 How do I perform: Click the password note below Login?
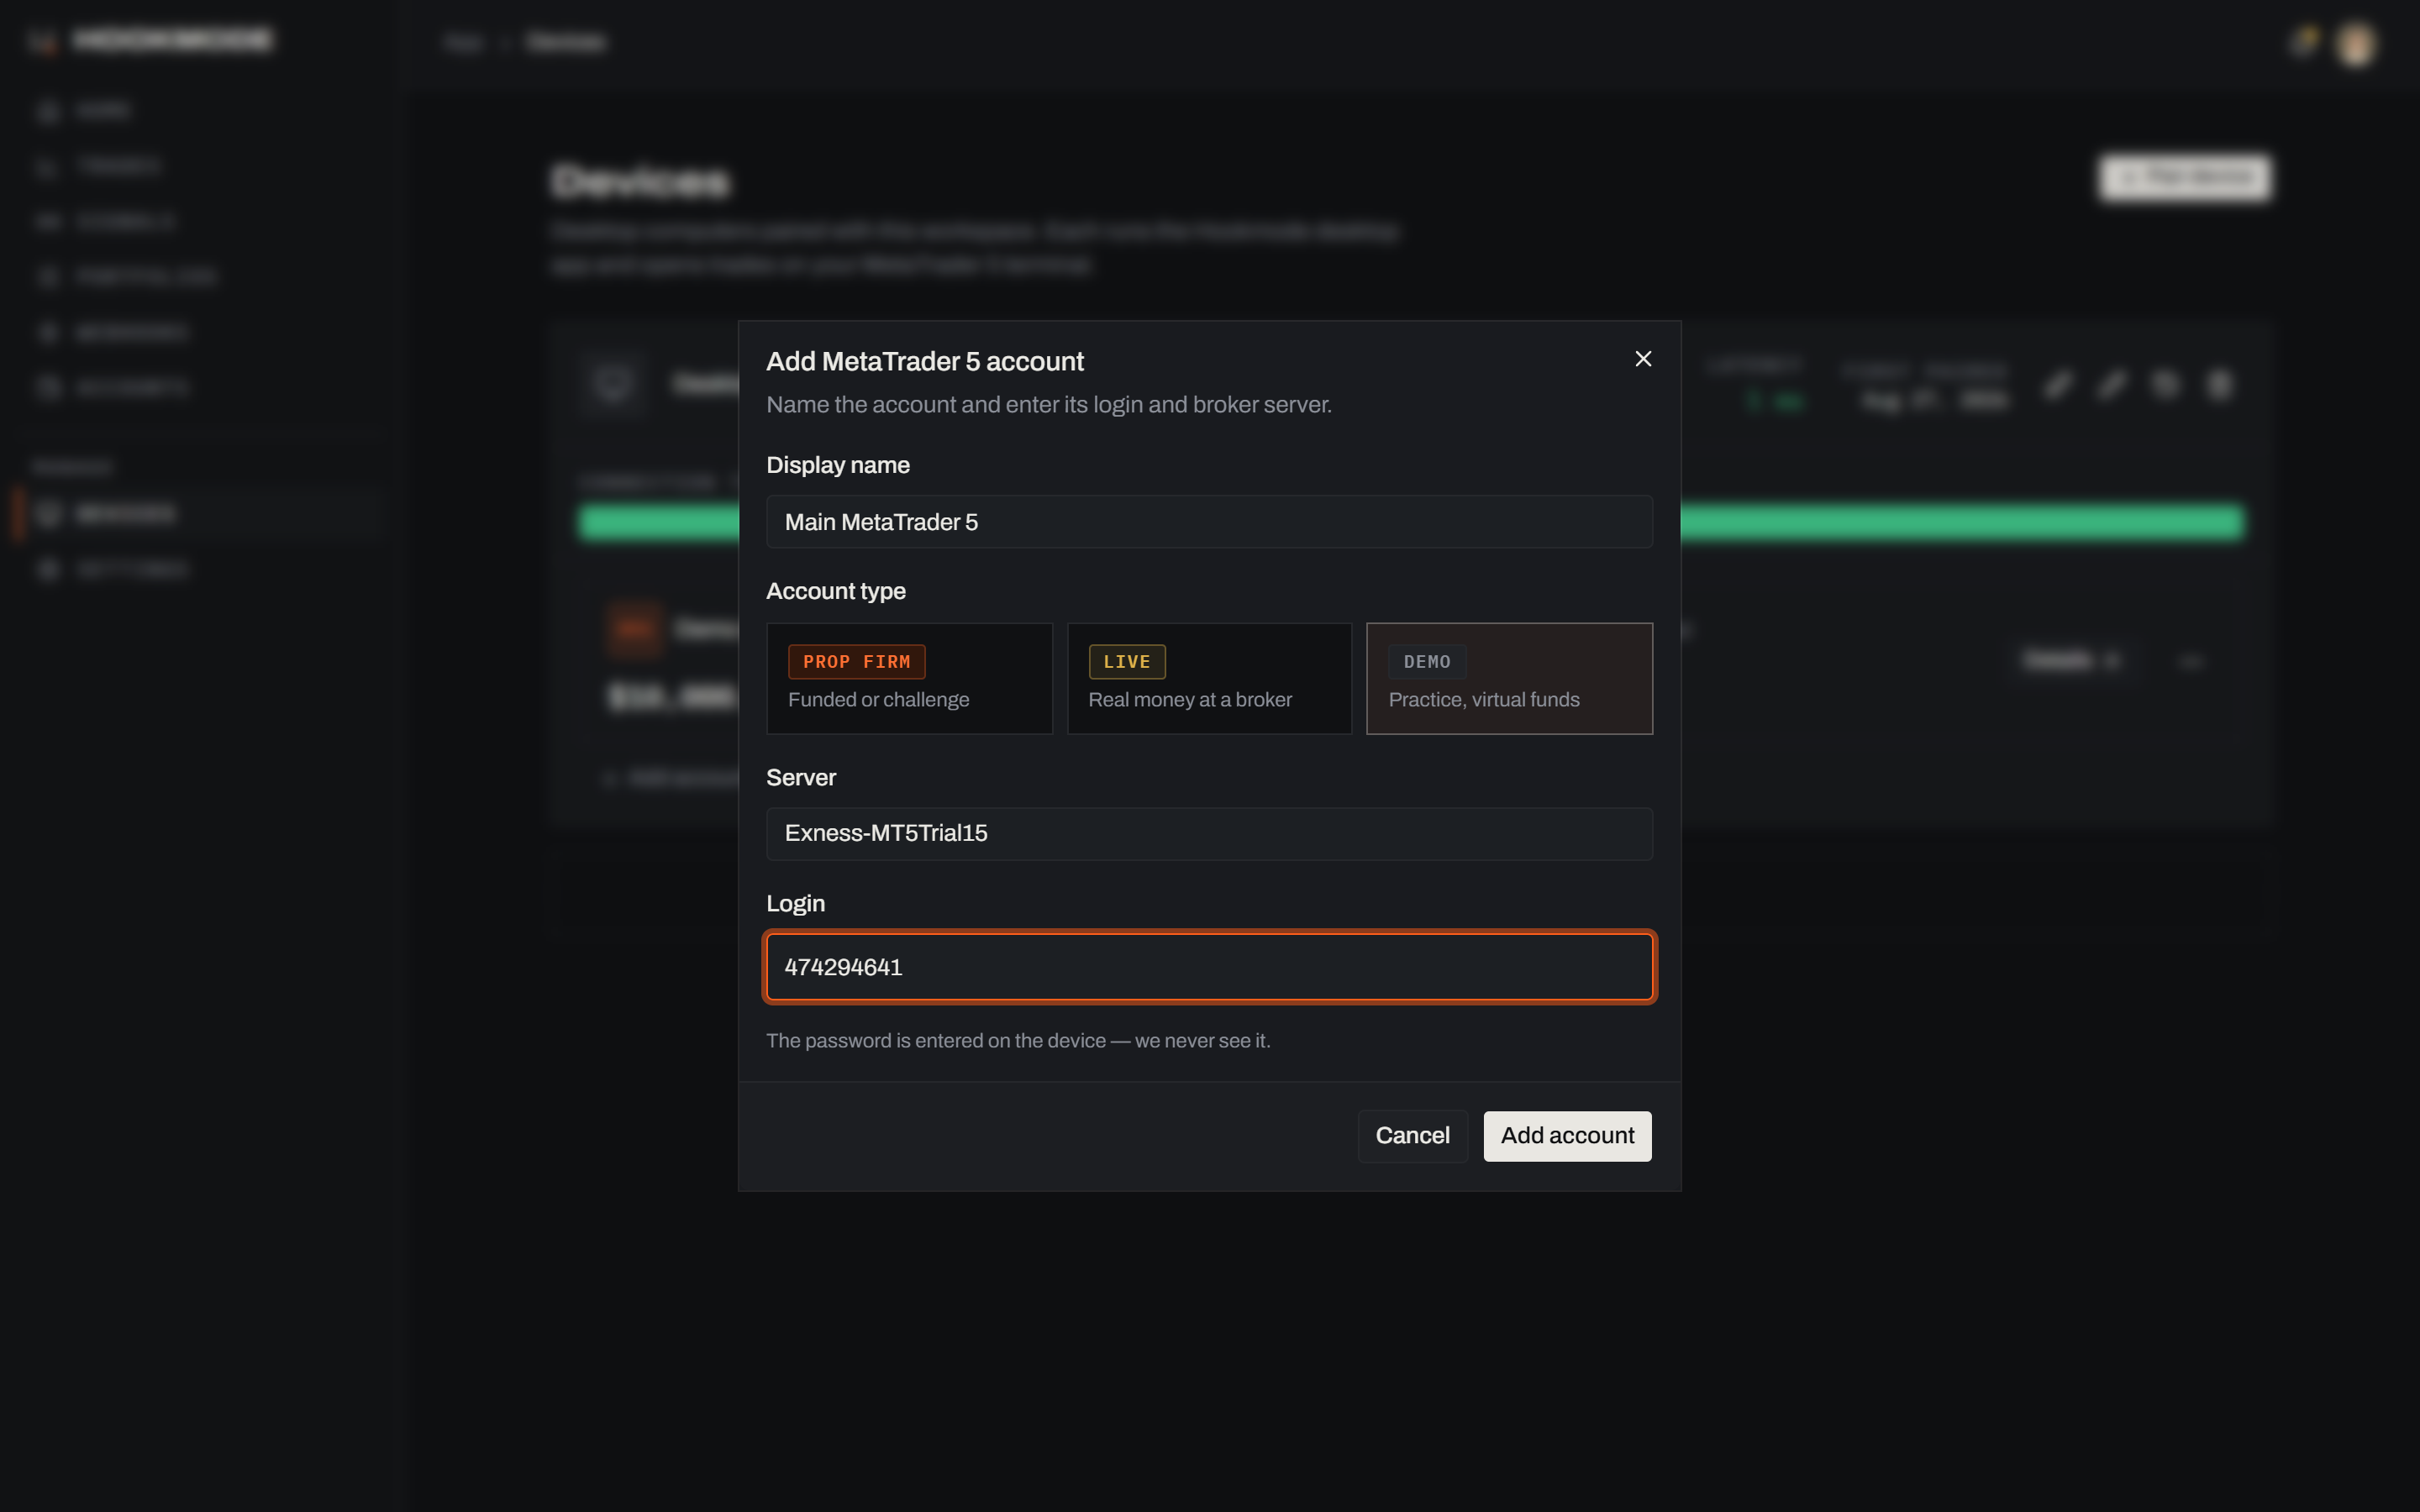click(1018, 1041)
